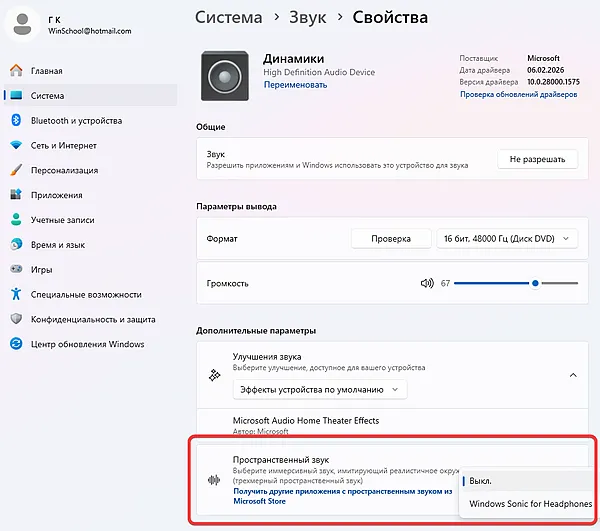The image size is (600, 531).
Task: Open Конфиденциальность и защита
Action: pos(91,319)
